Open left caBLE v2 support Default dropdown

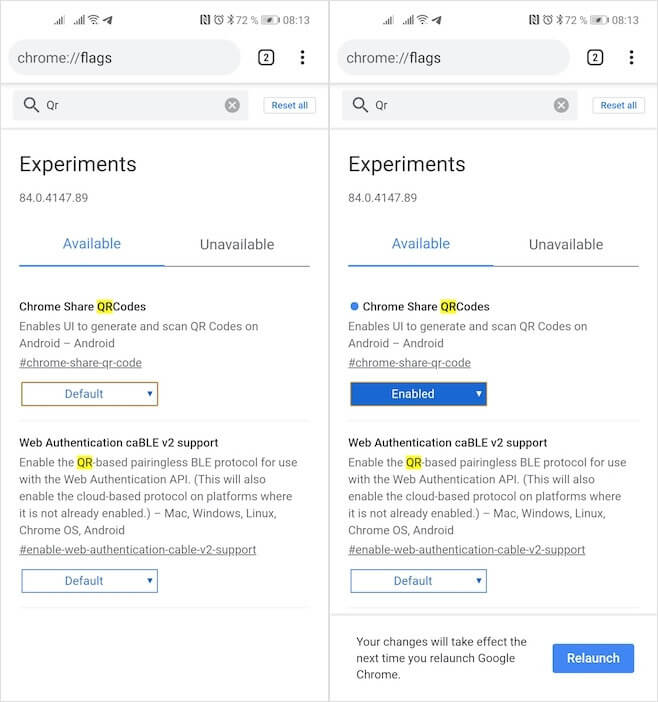click(90, 581)
